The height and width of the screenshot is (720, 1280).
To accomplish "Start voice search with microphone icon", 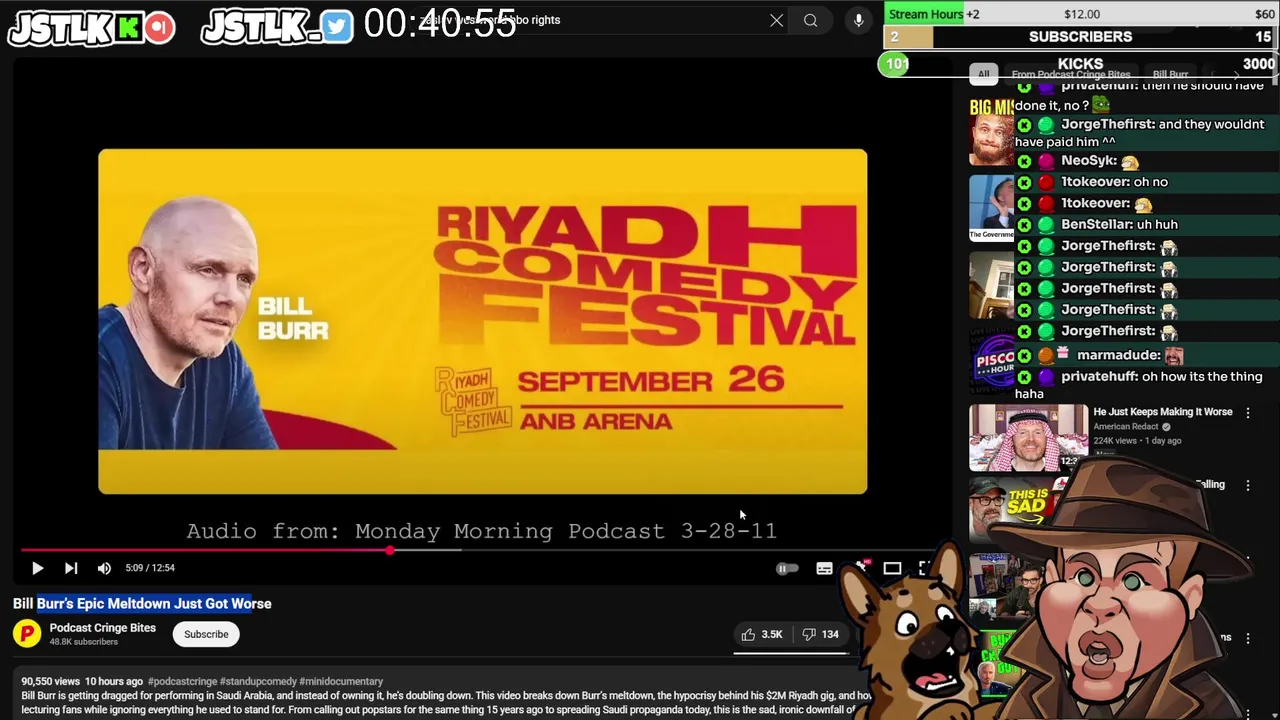I will (x=858, y=20).
